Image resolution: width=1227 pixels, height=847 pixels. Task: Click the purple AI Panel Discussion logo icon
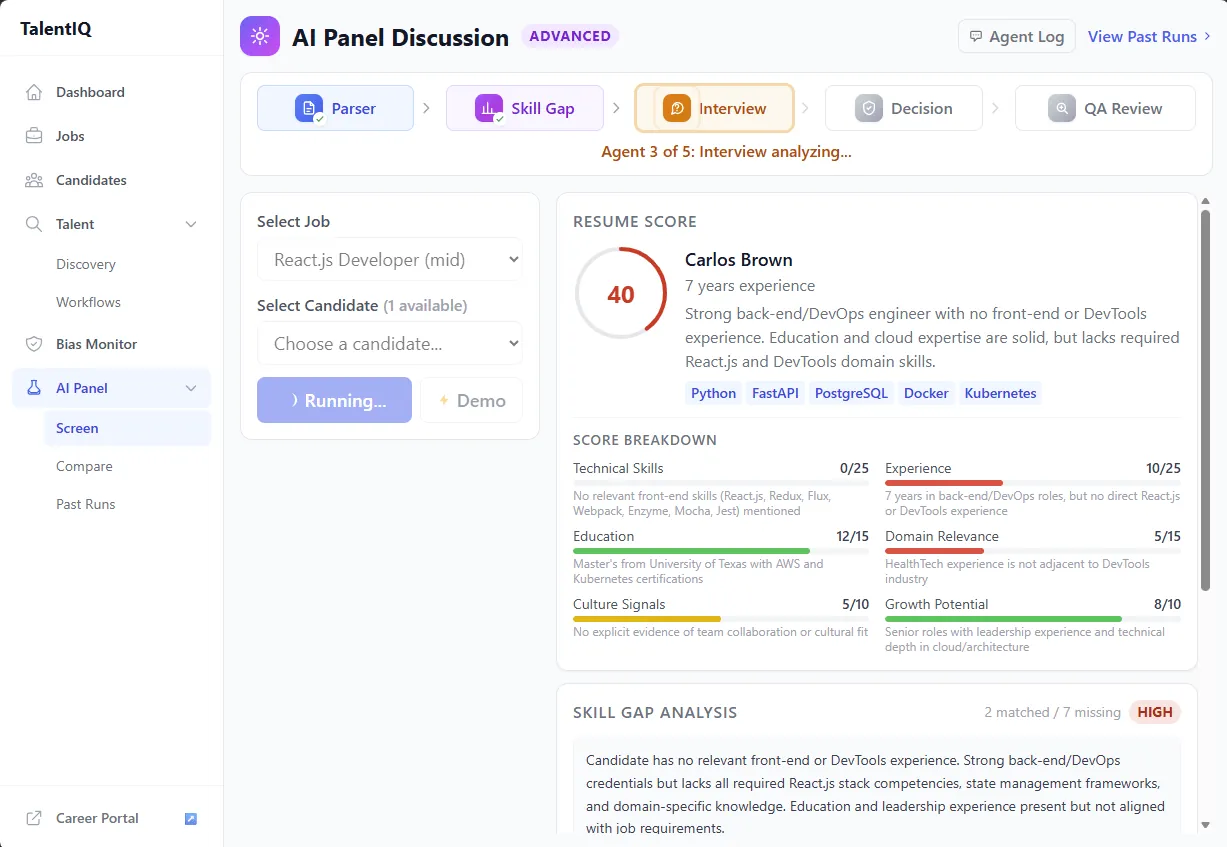click(260, 36)
